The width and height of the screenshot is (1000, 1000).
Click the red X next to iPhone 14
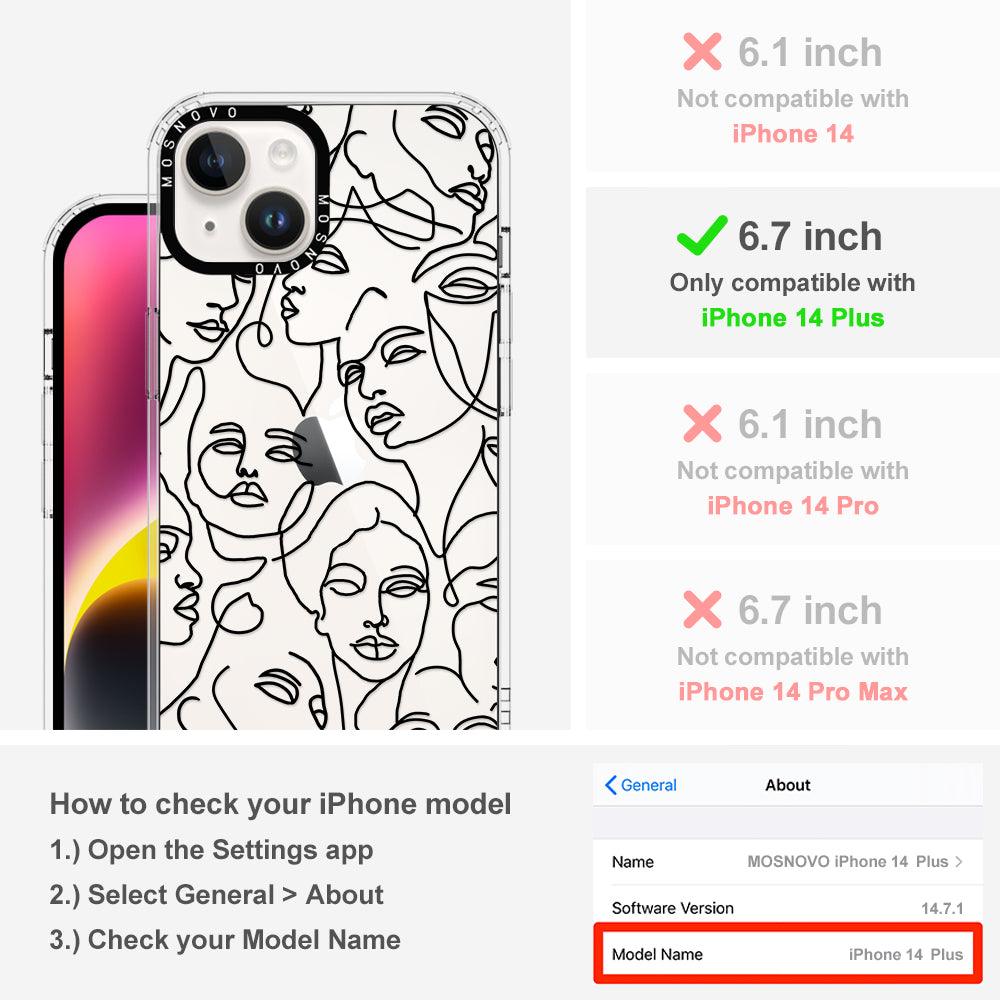click(702, 52)
